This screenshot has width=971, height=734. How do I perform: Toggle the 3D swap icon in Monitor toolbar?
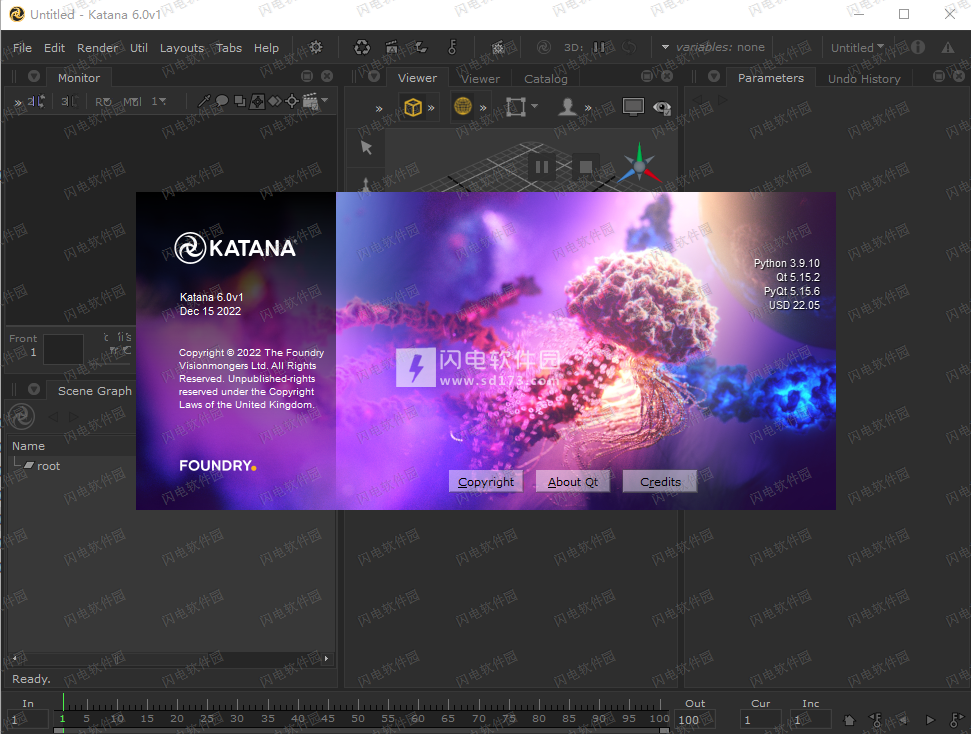[x=69, y=101]
